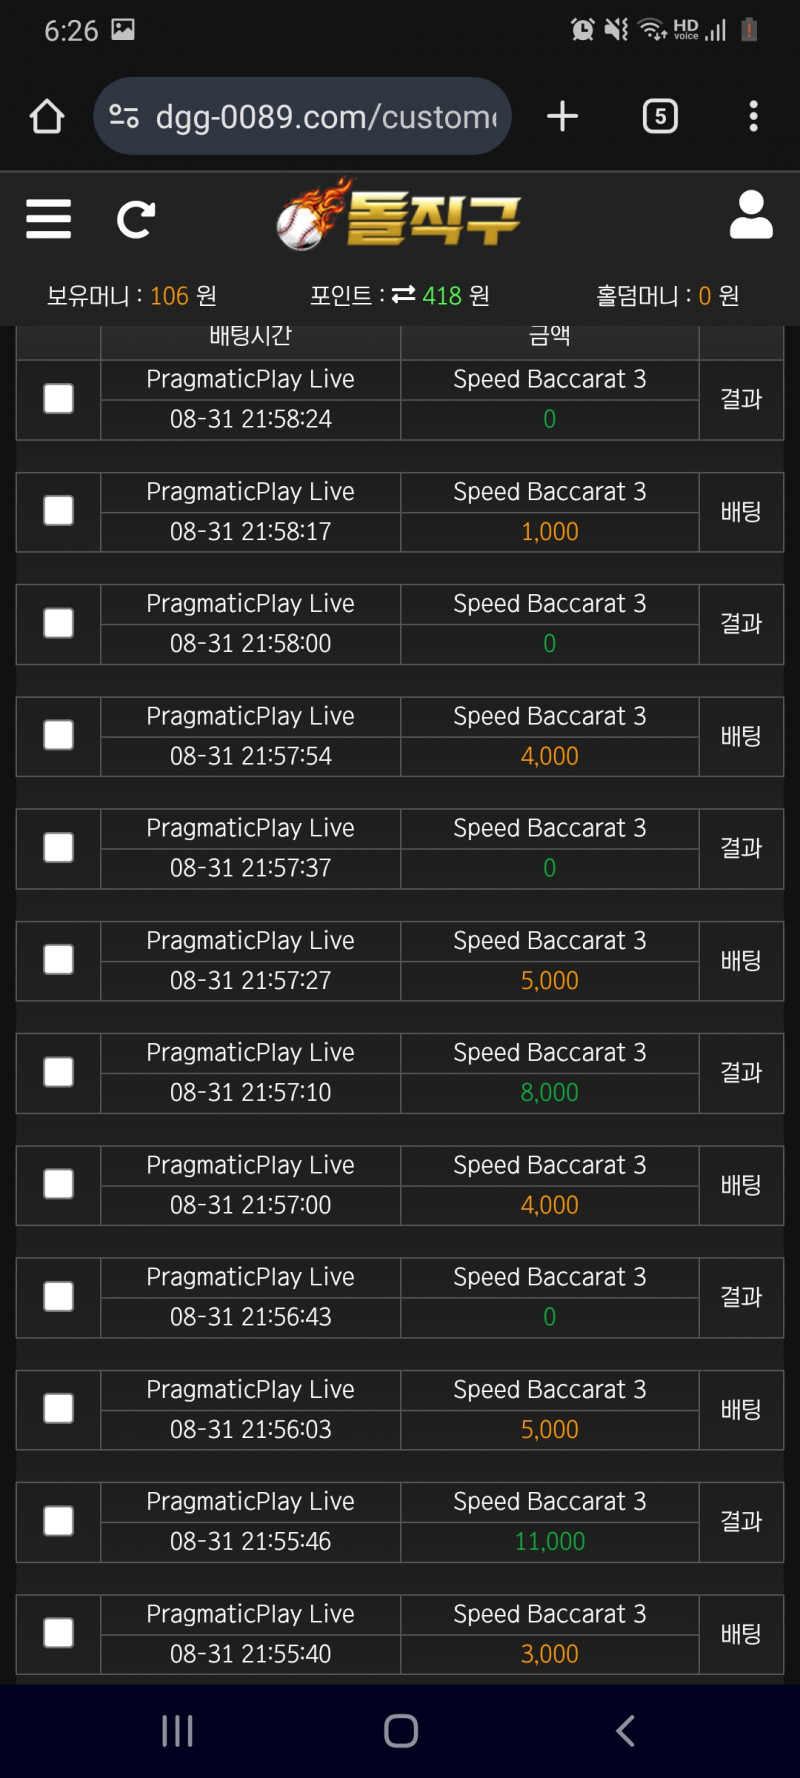Viewport: 800px width, 1778px height.
Task: Open a new browser tab
Action: [x=562, y=116]
